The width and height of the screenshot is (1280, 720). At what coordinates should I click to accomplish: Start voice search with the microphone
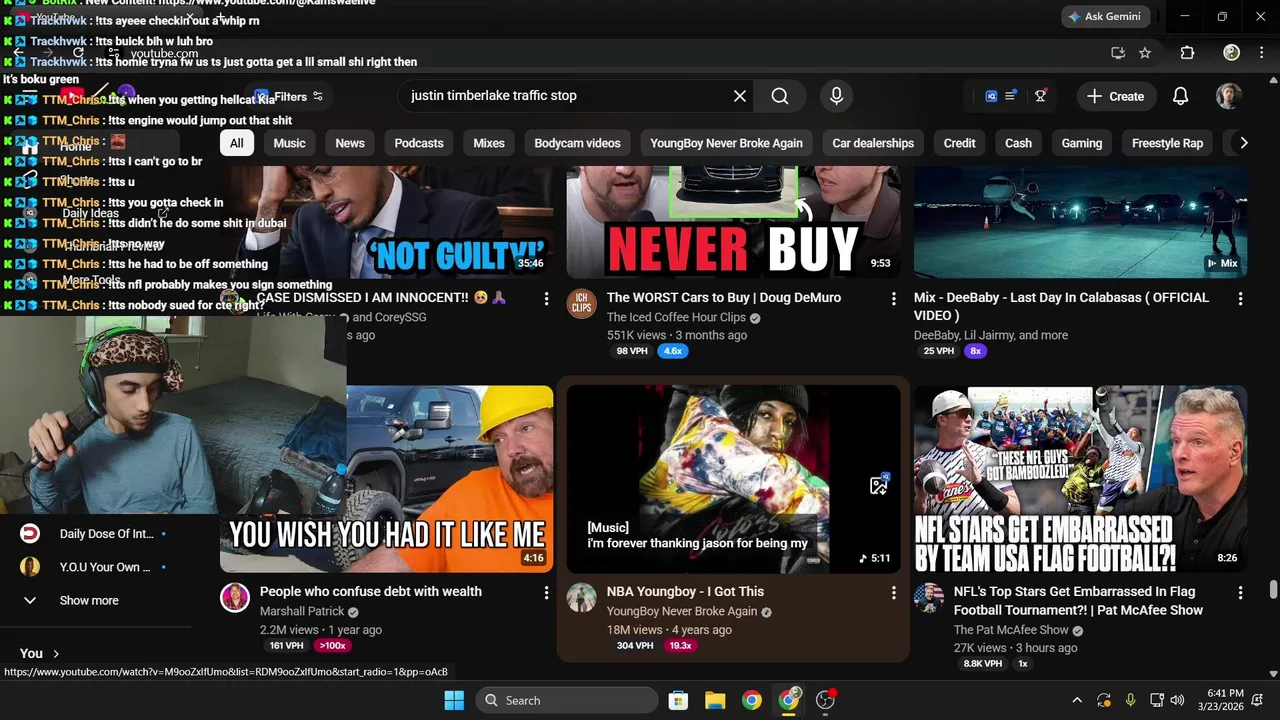[837, 96]
